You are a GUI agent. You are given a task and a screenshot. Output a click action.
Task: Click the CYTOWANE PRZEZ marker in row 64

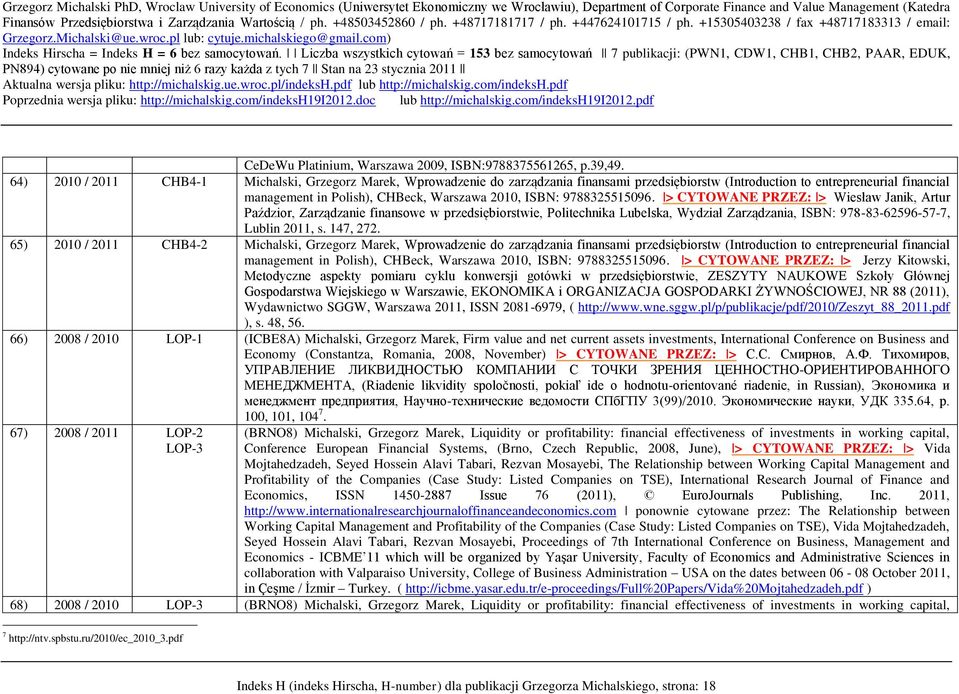coord(744,197)
